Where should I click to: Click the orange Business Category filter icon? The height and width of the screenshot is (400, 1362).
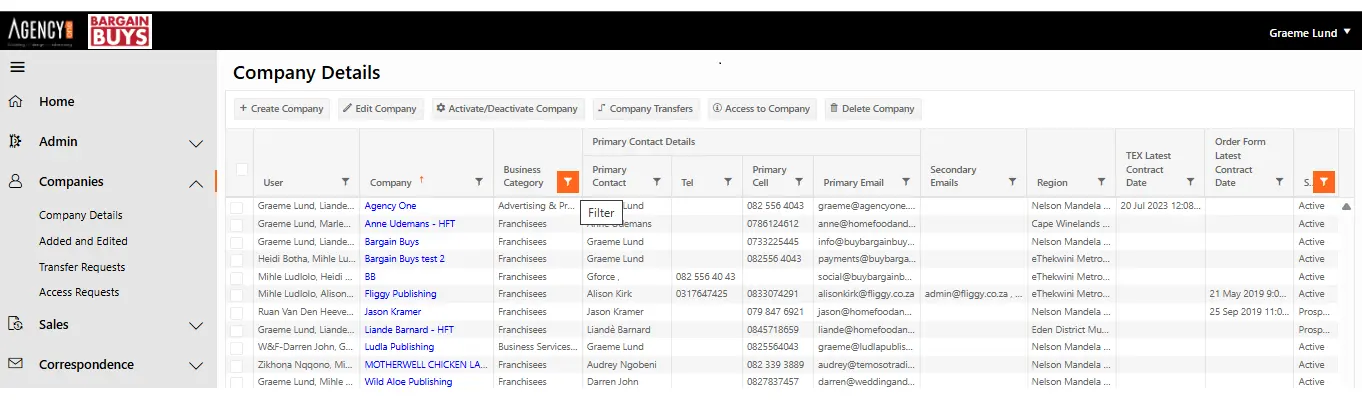[567, 181]
